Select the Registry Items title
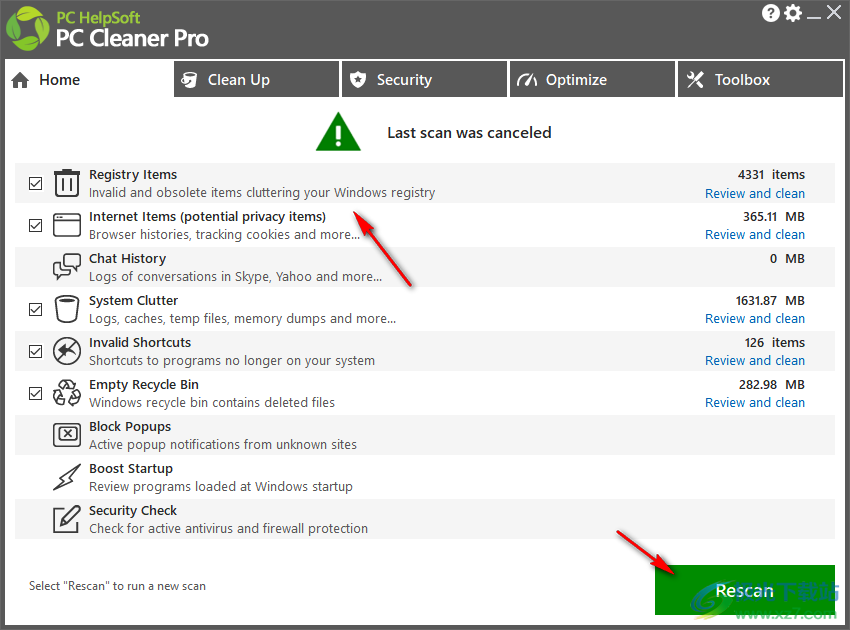Viewport: 850px width, 630px height. pos(133,175)
